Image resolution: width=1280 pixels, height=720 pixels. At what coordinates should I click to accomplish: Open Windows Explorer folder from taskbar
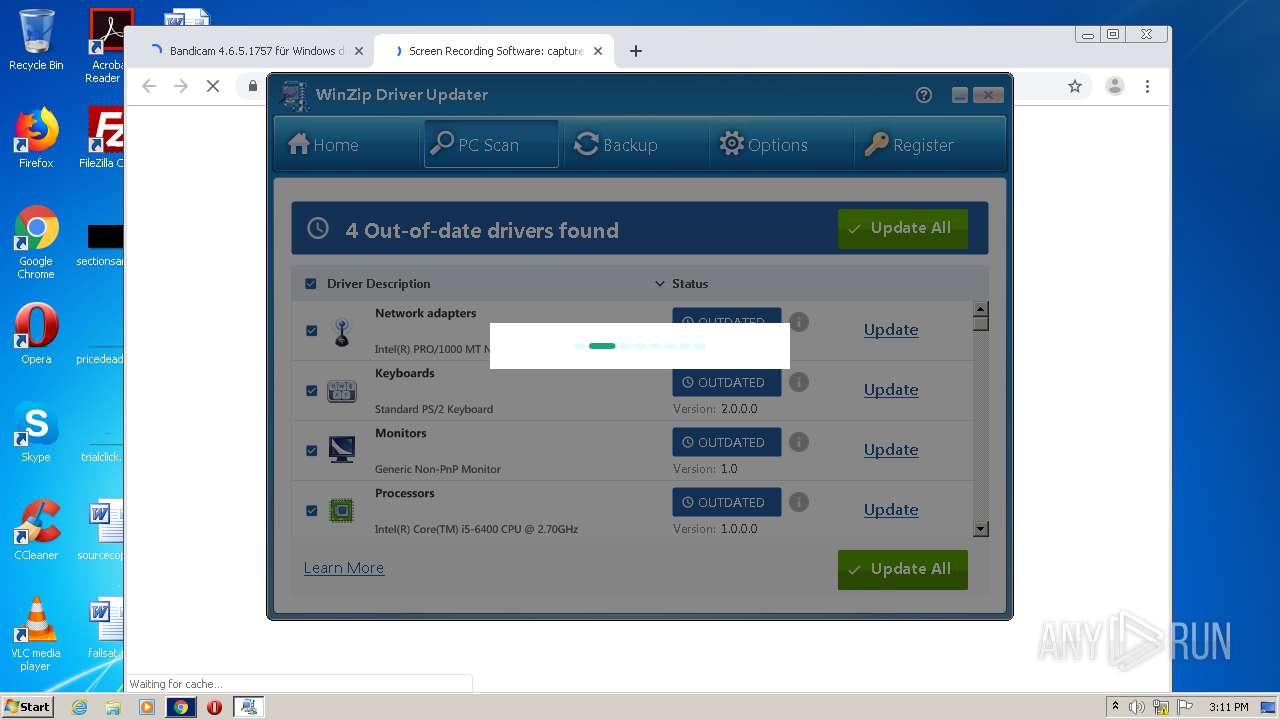click(113, 707)
